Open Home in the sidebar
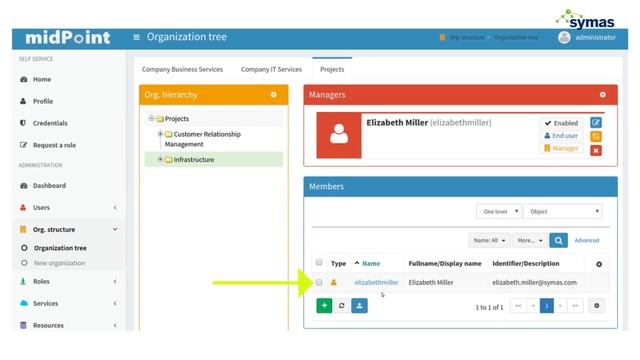Screen dimensions: 640x360 pyautogui.click(x=42, y=79)
